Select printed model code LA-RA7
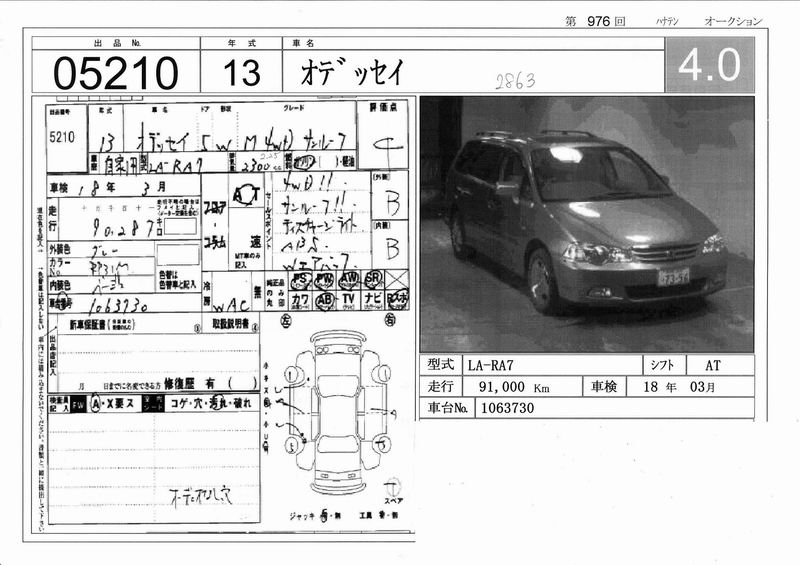The height and width of the screenshot is (565, 800). 491,365
